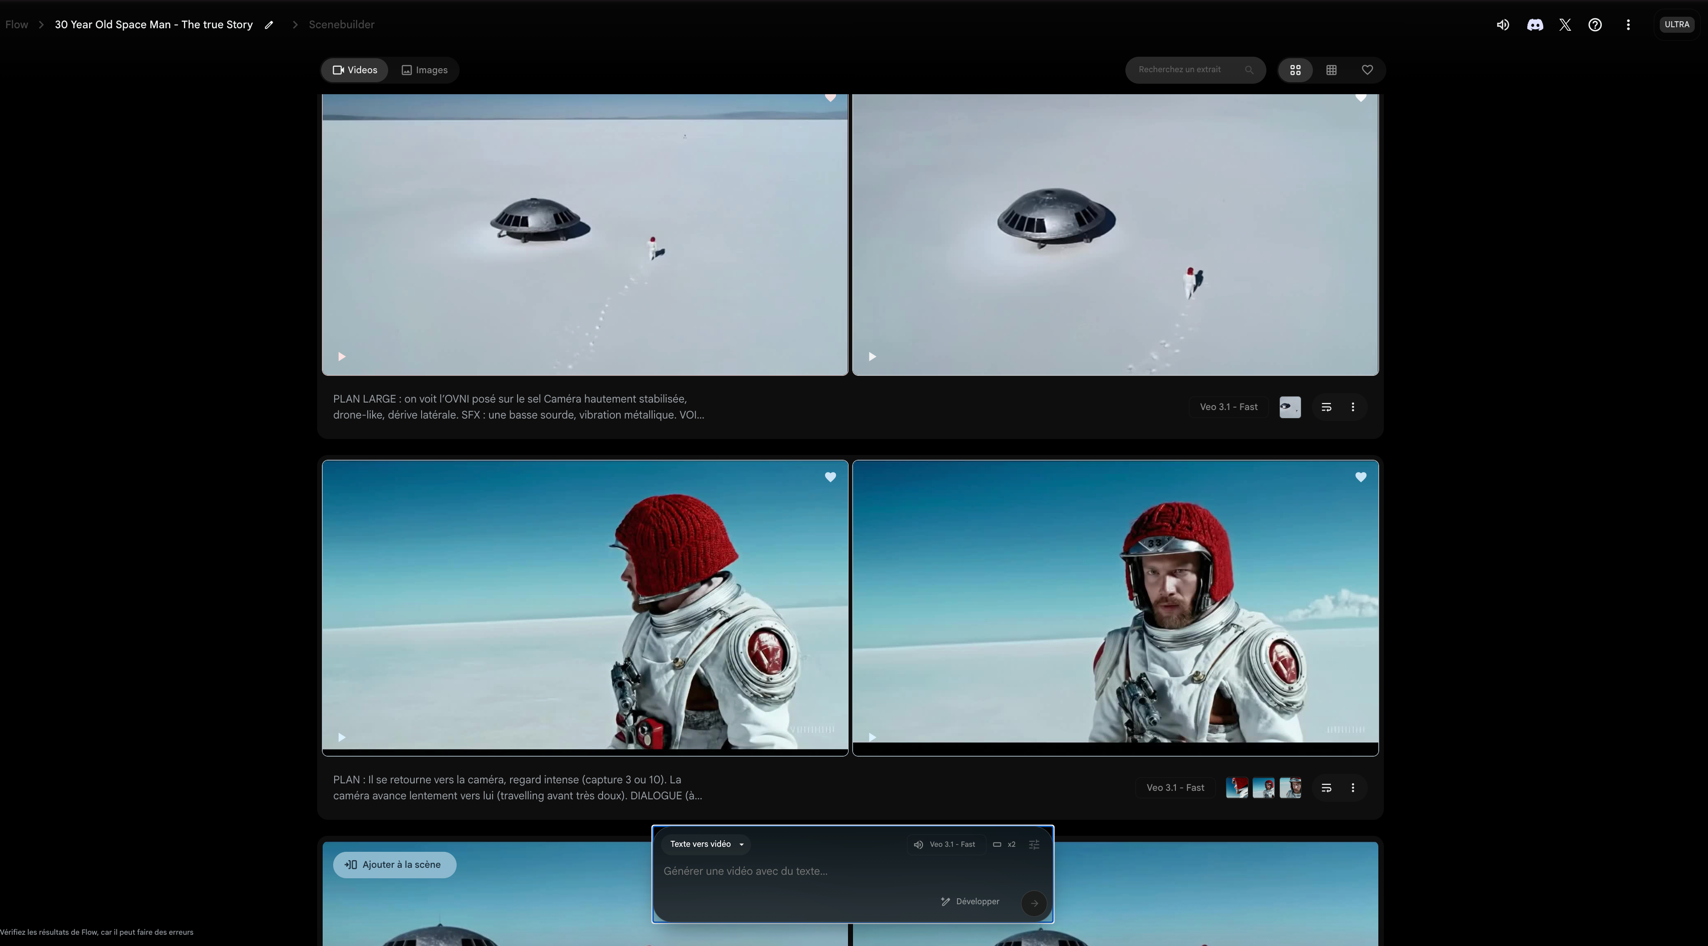This screenshot has height=946, width=1708.
Task: Switch to large grid view
Action: click(1295, 70)
